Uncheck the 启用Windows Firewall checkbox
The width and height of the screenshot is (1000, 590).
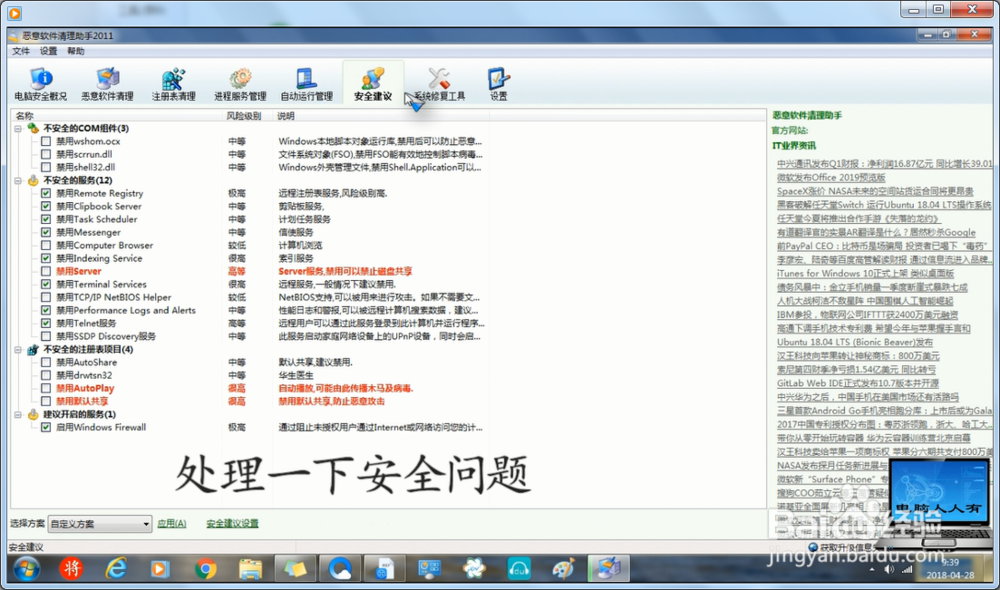(46, 427)
